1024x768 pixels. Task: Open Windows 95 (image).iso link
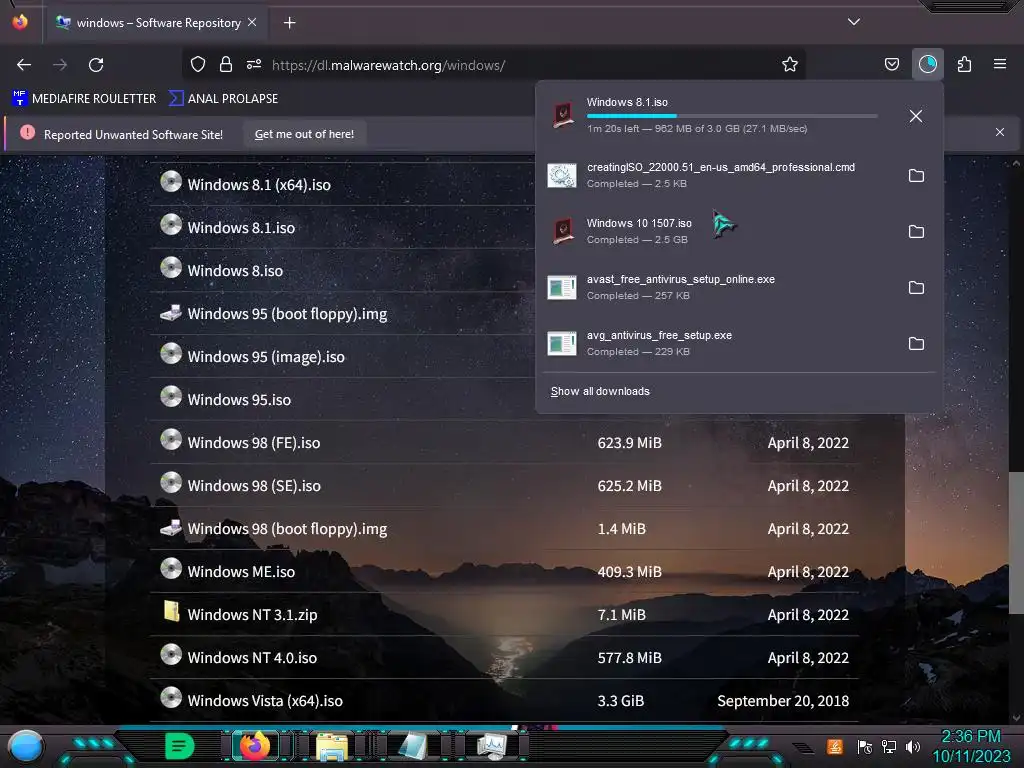pos(266,357)
